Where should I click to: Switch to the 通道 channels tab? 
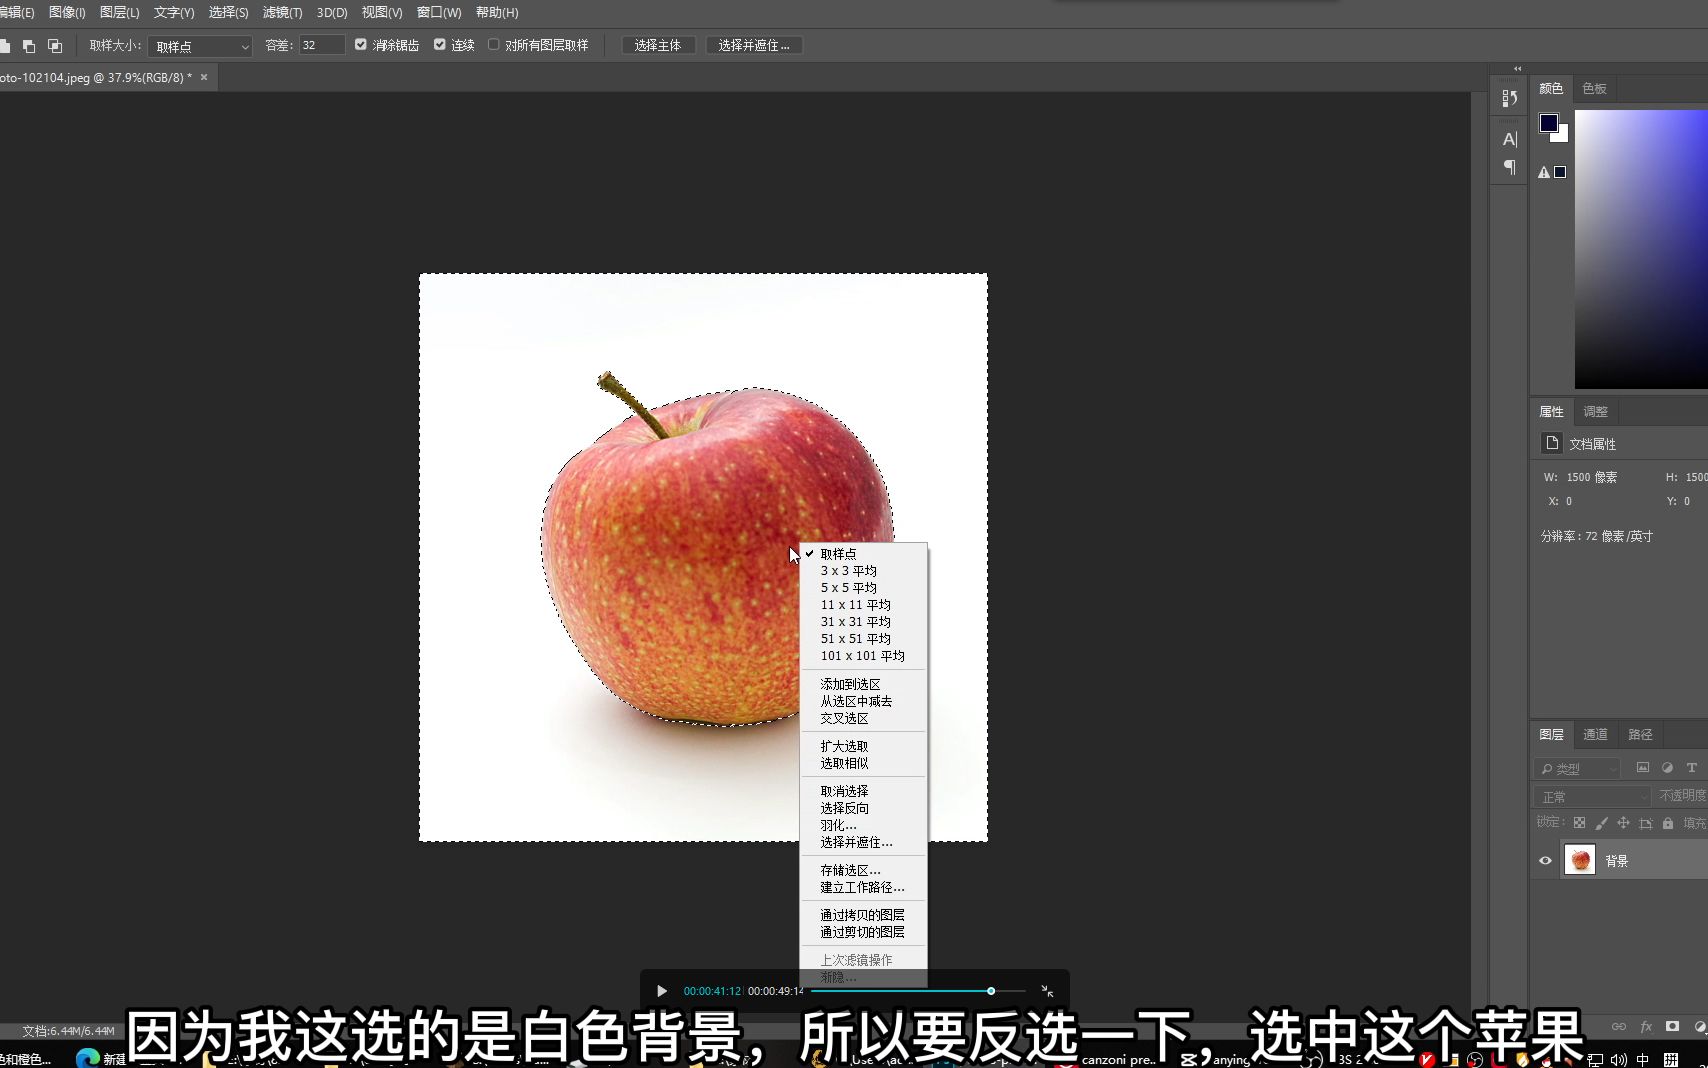1595,734
